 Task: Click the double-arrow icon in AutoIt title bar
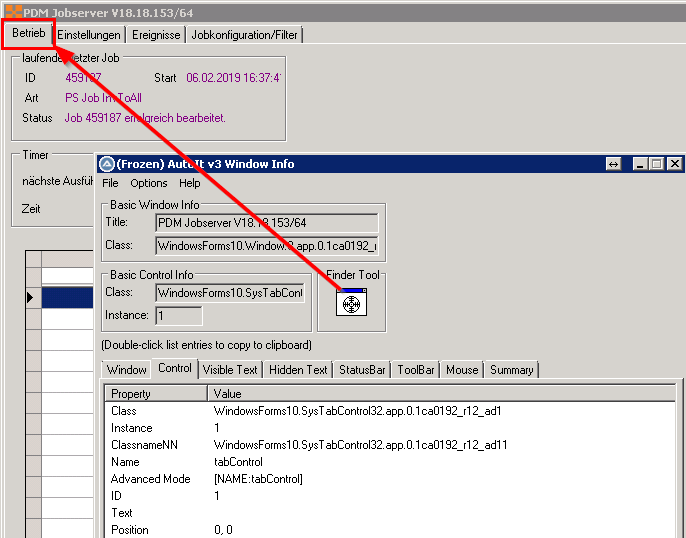point(614,164)
